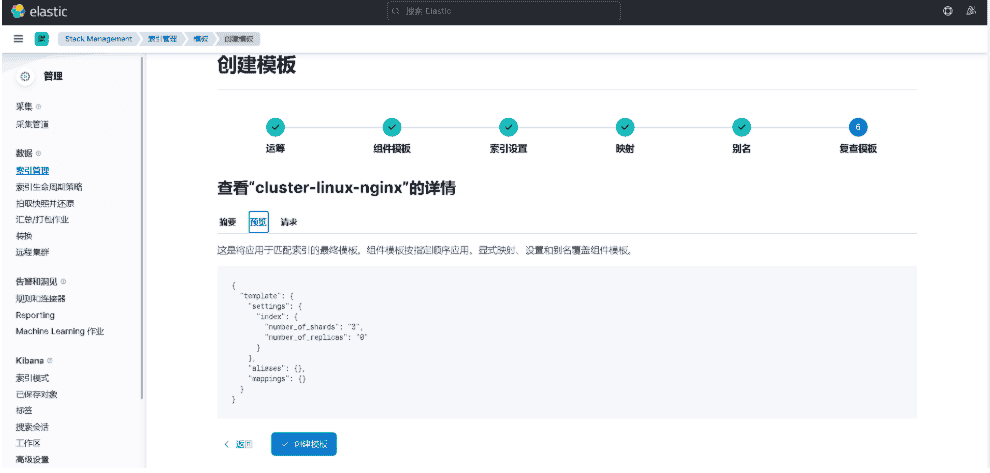Switch to the 摘要 tab
990x473 pixels.
click(227, 222)
